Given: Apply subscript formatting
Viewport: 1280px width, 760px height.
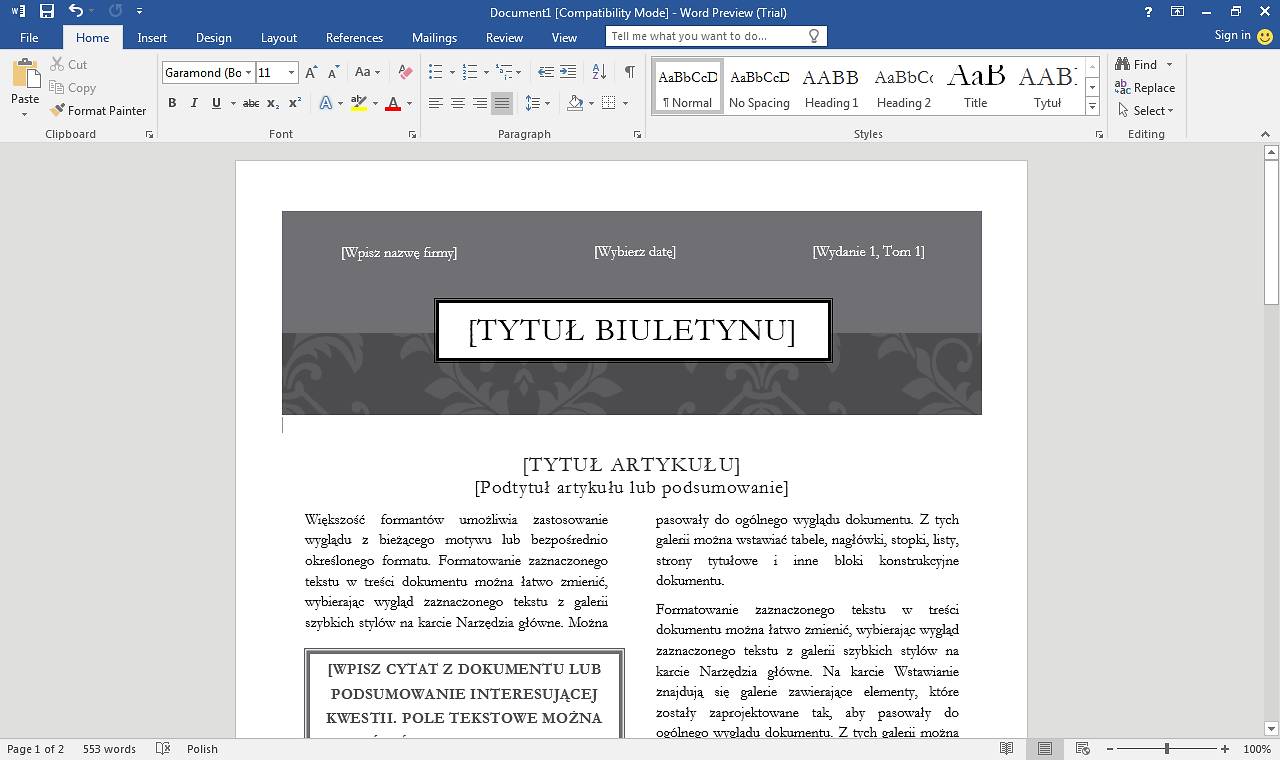Looking at the screenshot, I should [272, 102].
